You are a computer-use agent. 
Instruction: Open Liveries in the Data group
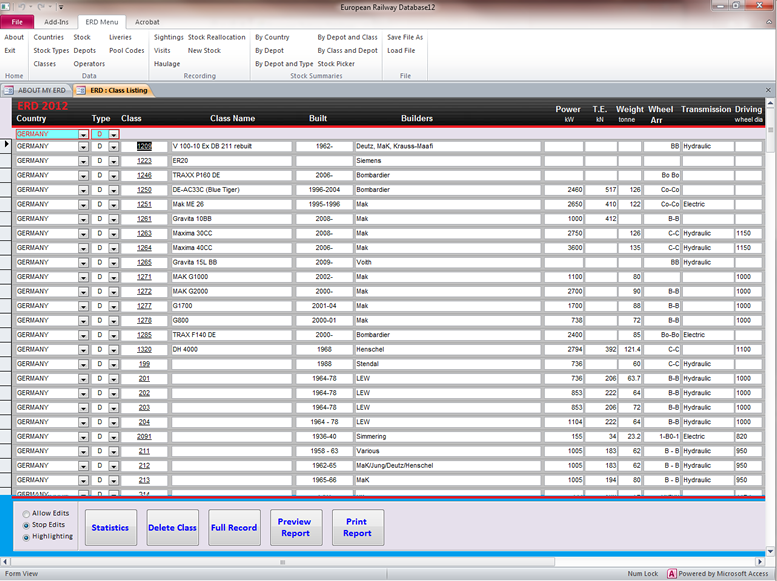[120, 37]
